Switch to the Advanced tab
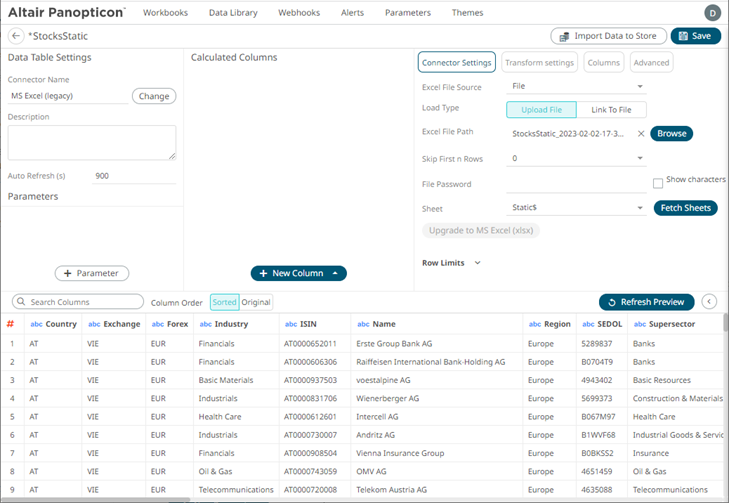The image size is (729, 503). (651, 62)
